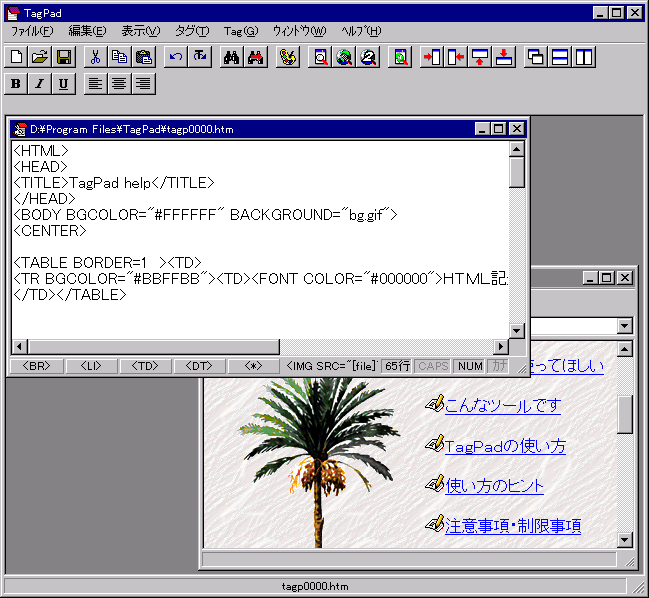Insert a <DT> tag with the status bar button
This screenshot has width=649, height=598.
(199, 366)
